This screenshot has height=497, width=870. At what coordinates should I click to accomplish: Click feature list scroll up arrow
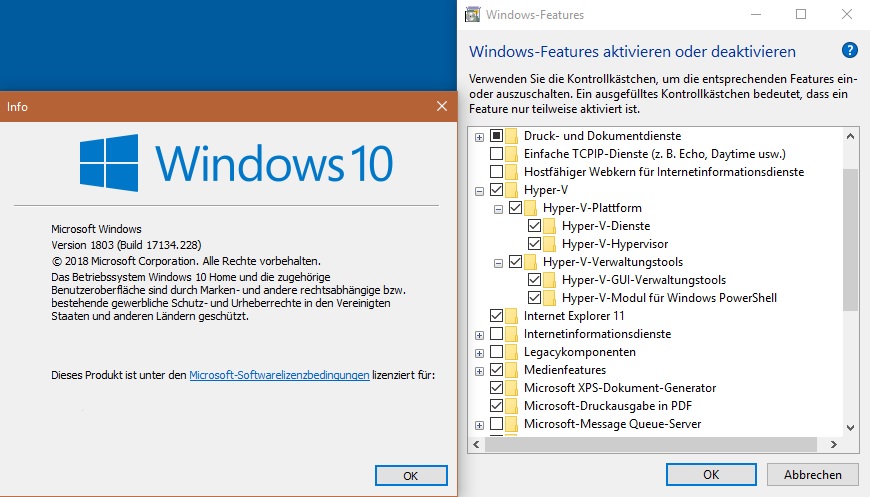tap(850, 136)
